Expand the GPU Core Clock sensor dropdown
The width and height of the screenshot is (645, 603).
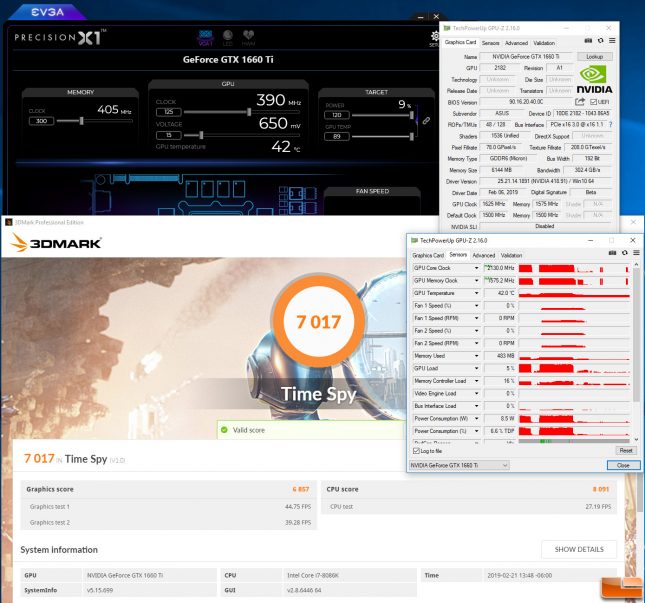[476, 268]
